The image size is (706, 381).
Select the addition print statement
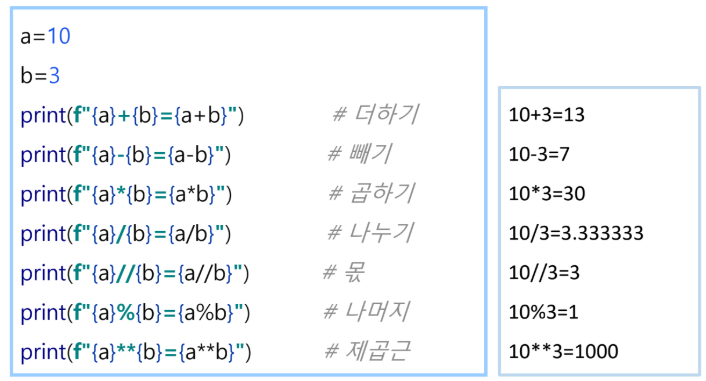pos(132,115)
